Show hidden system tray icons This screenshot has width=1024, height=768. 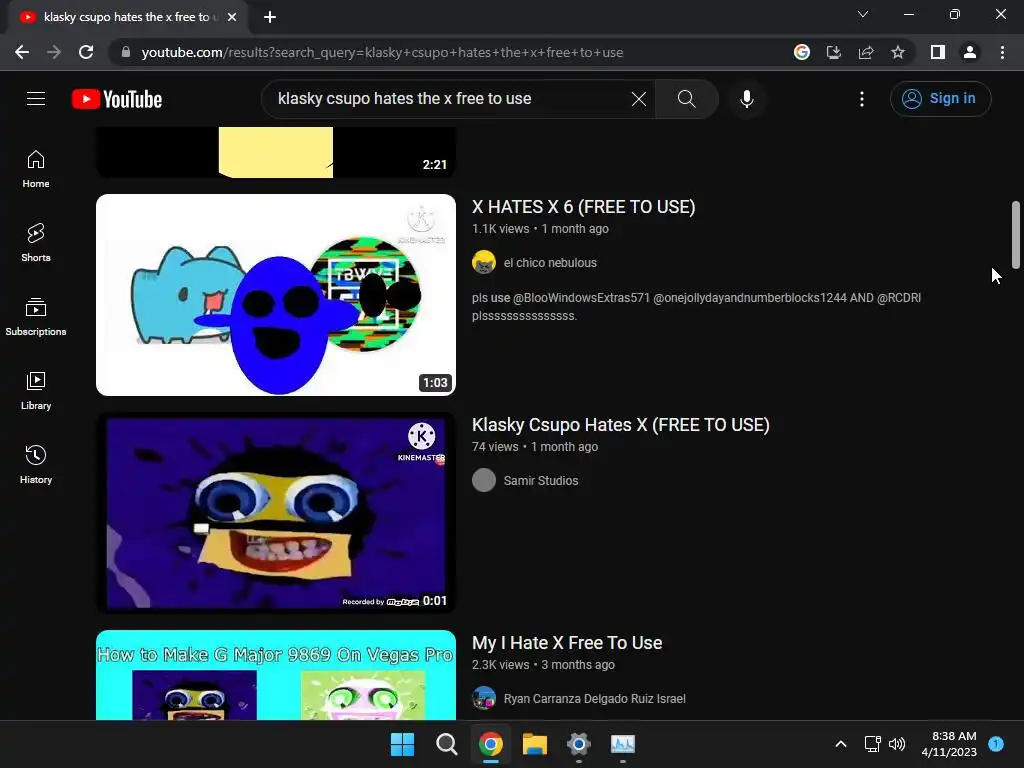click(x=841, y=744)
